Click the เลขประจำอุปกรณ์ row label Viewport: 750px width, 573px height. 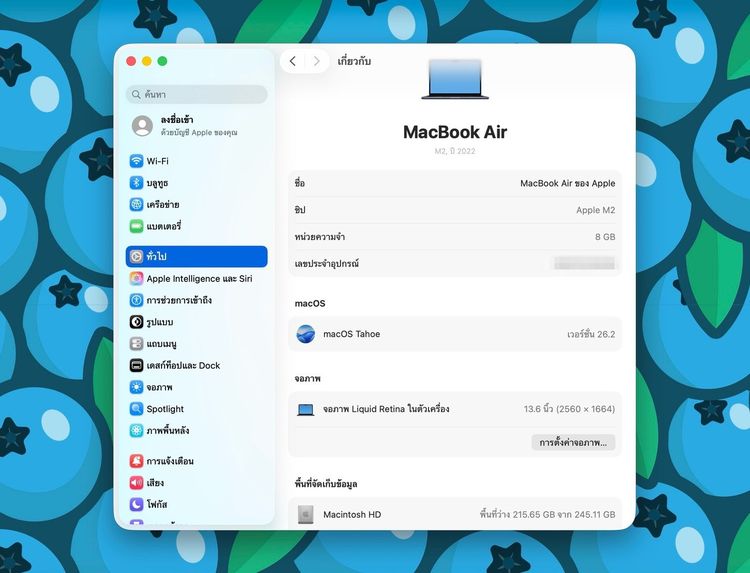tap(327, 264)
